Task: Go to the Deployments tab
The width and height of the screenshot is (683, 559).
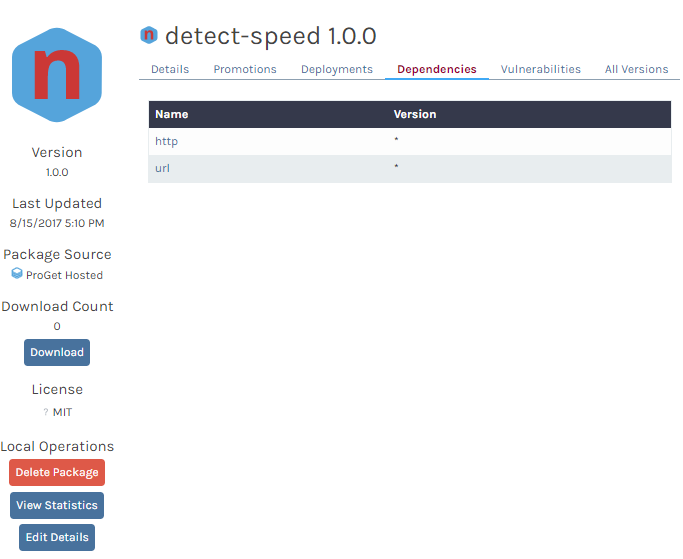Action: point(337,69)
